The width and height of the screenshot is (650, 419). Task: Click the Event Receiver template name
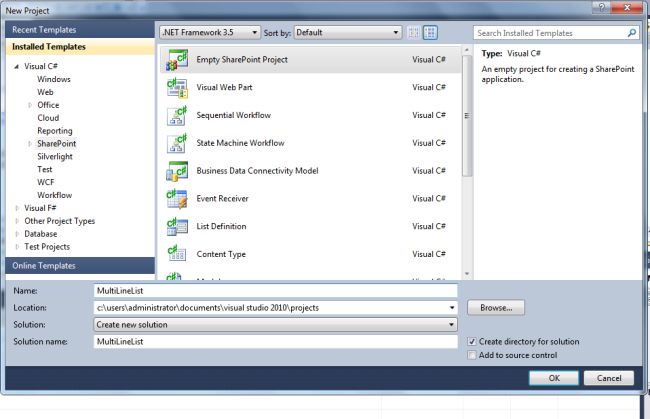[x=222, y=199]
